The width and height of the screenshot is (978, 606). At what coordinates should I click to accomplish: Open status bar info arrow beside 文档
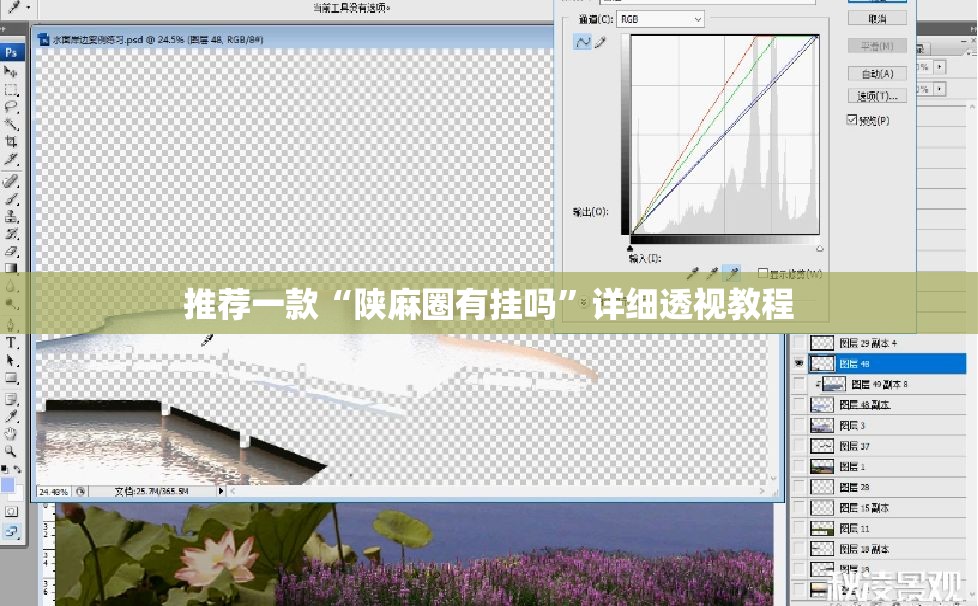pyautogui.click(x=220, y=491)
